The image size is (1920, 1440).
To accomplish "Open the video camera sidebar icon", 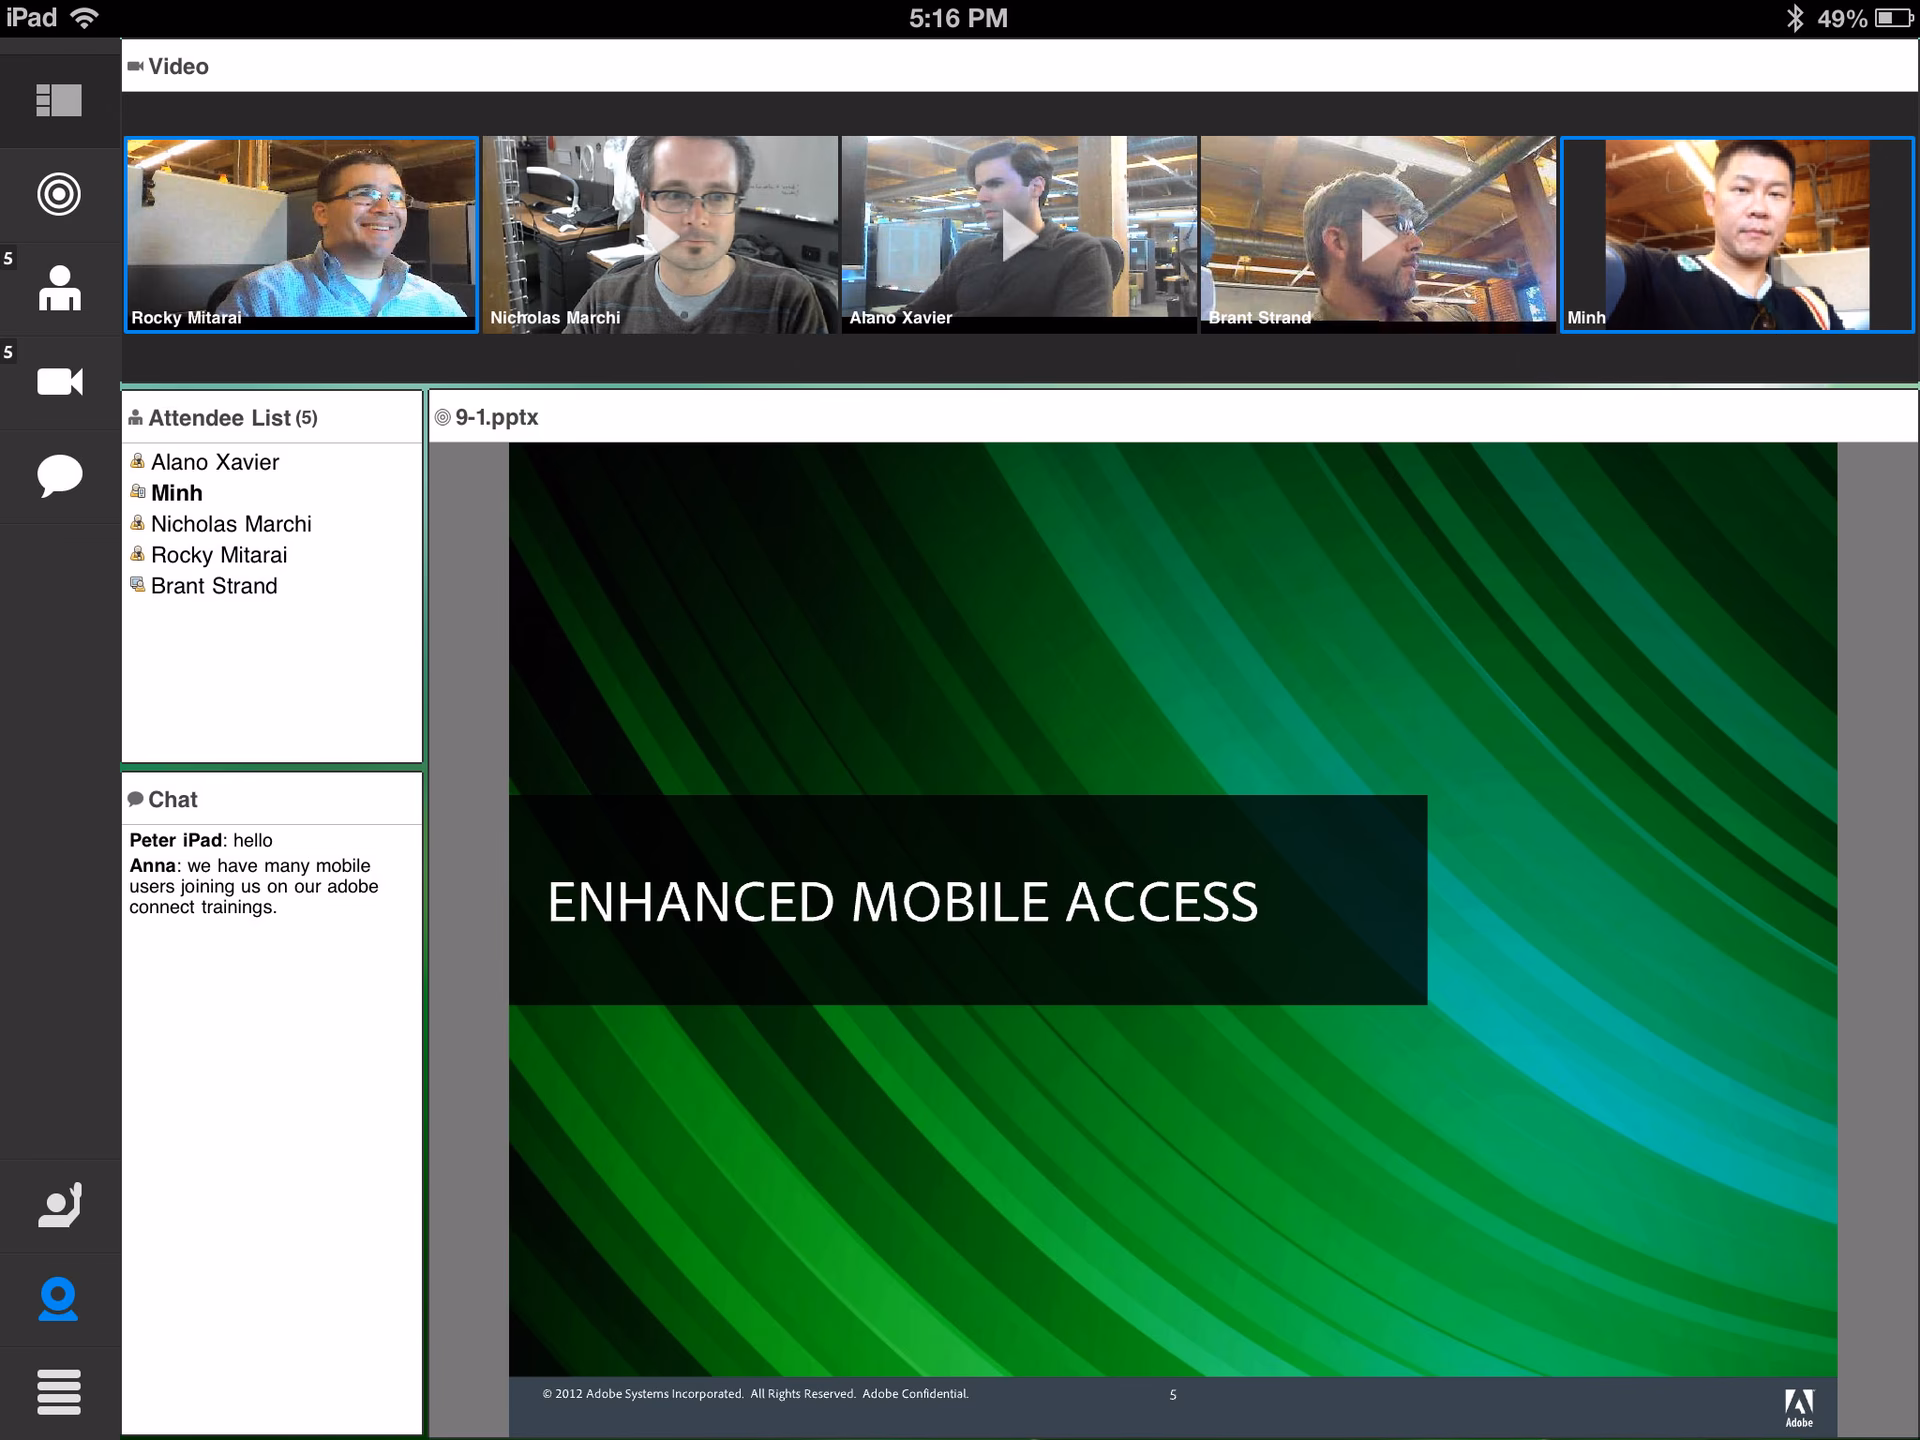I will click(59, 382).
